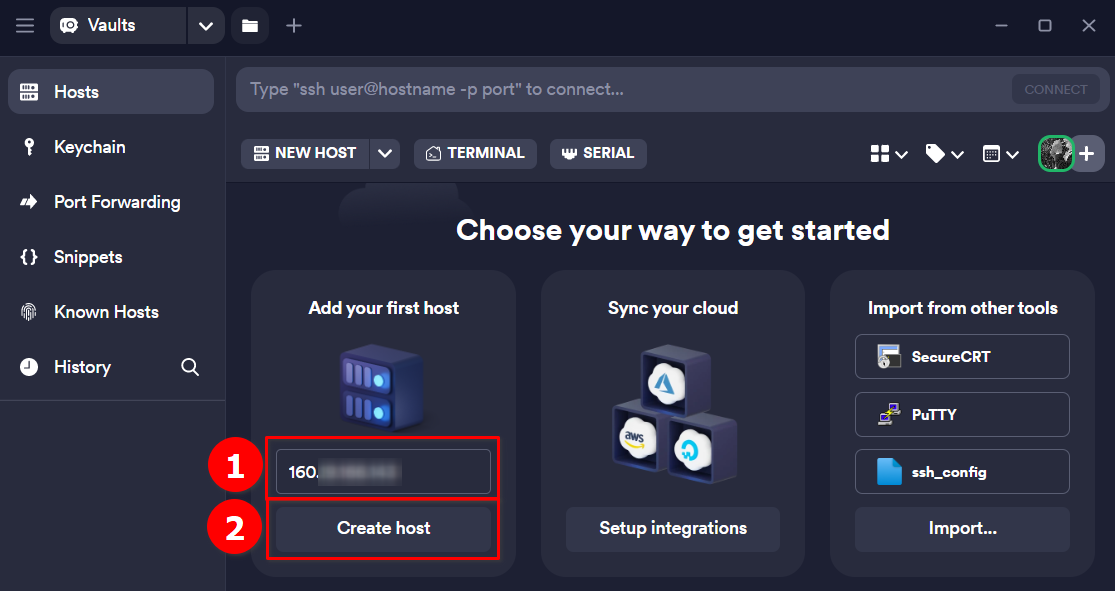The width and height of the screenshot is (1115, 591).
Task: Click the PuTTY application icon
Action: point(889,415)
